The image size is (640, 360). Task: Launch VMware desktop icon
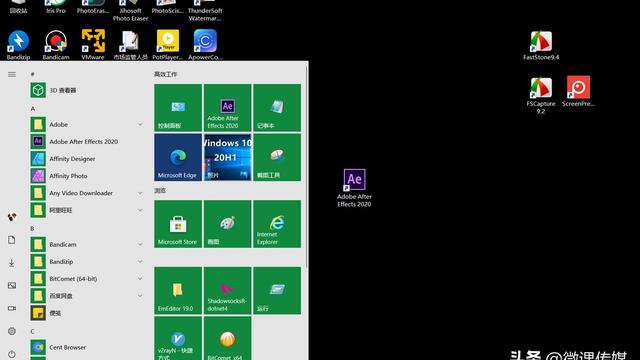(x=93, y=45)
